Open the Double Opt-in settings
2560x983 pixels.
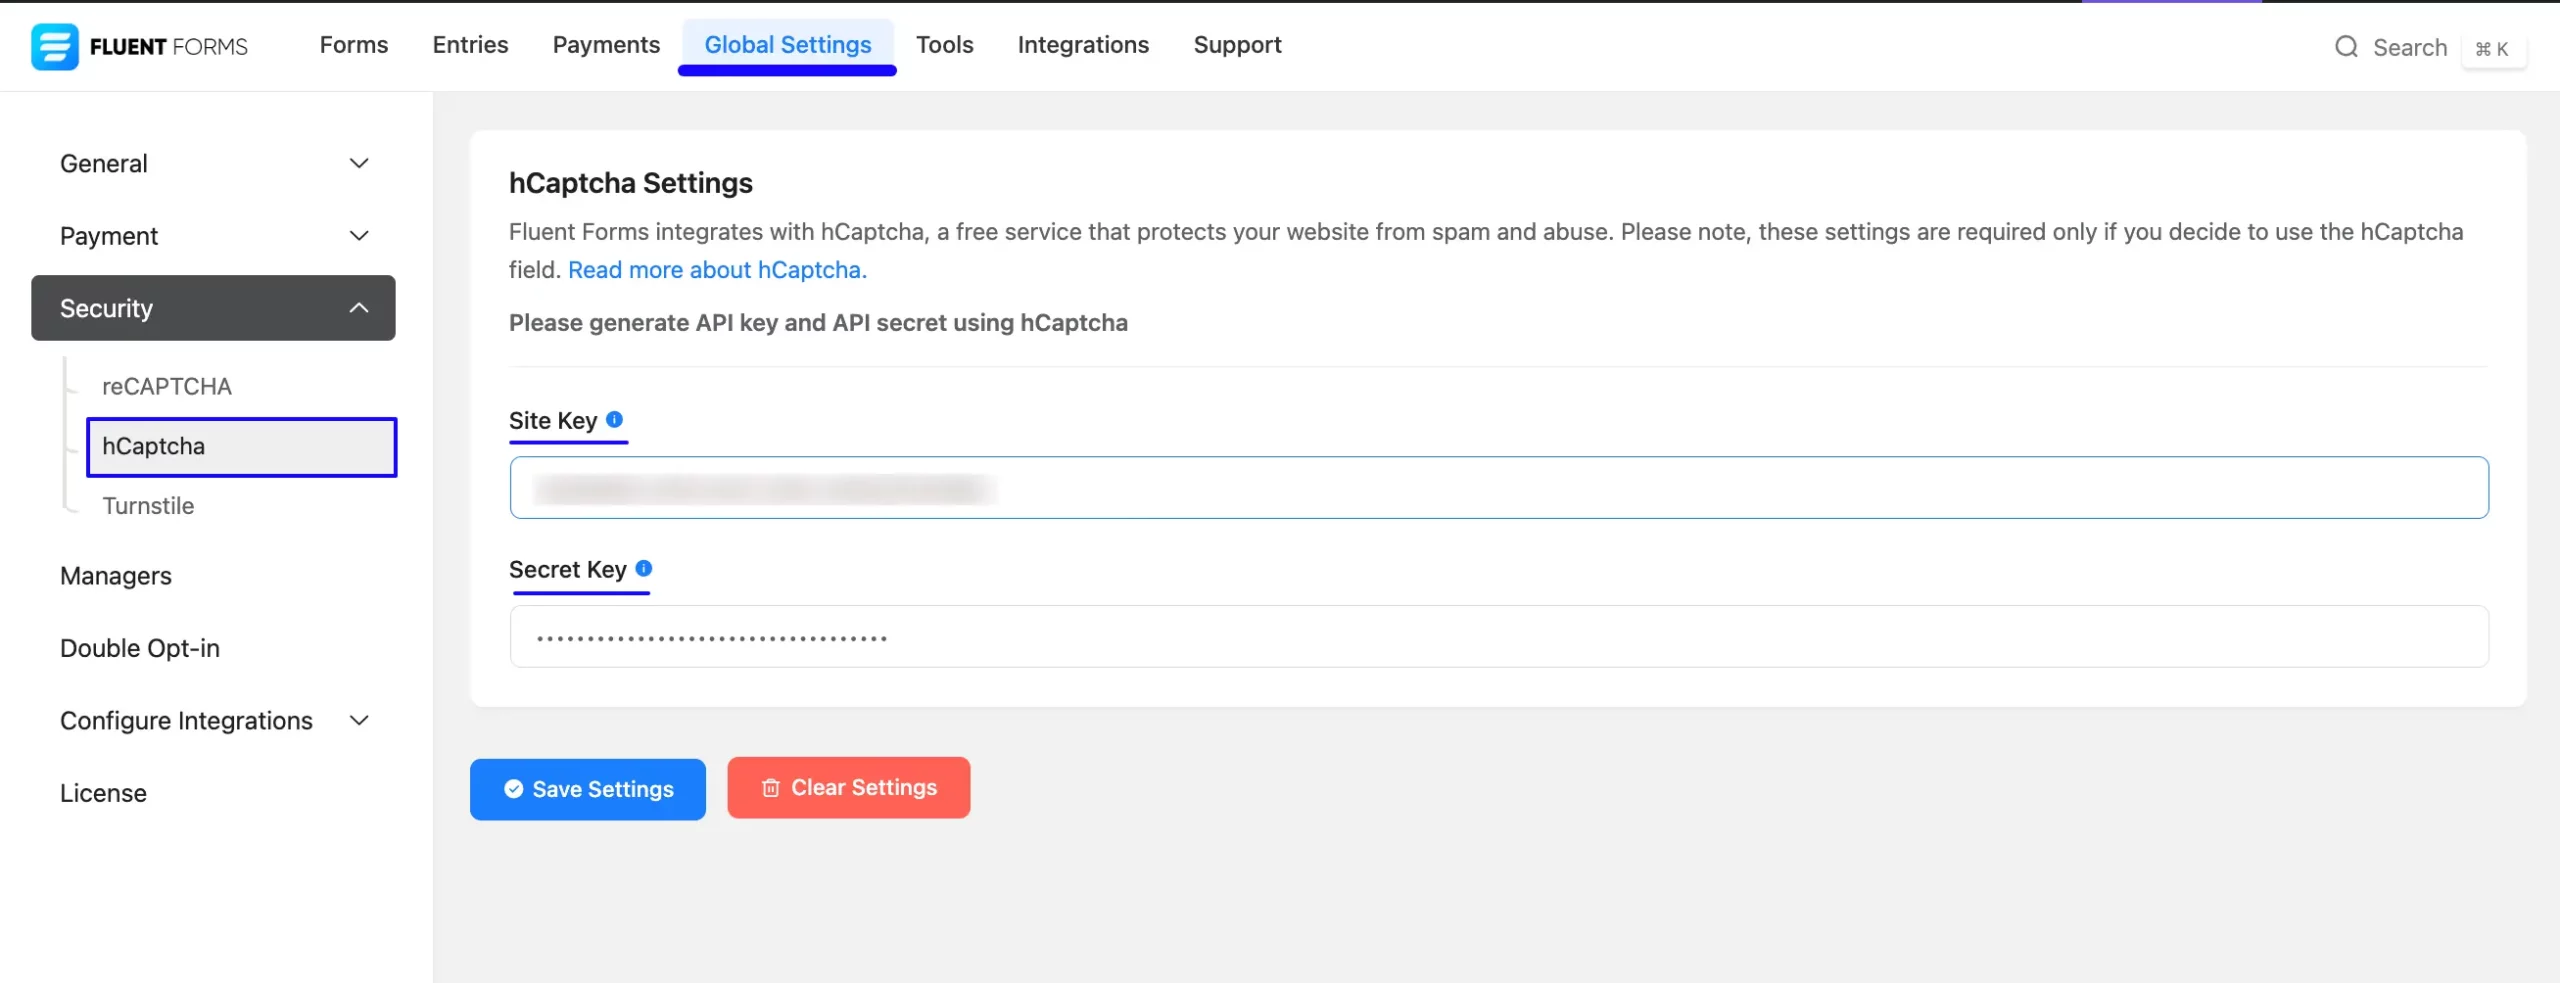(140, 648)
